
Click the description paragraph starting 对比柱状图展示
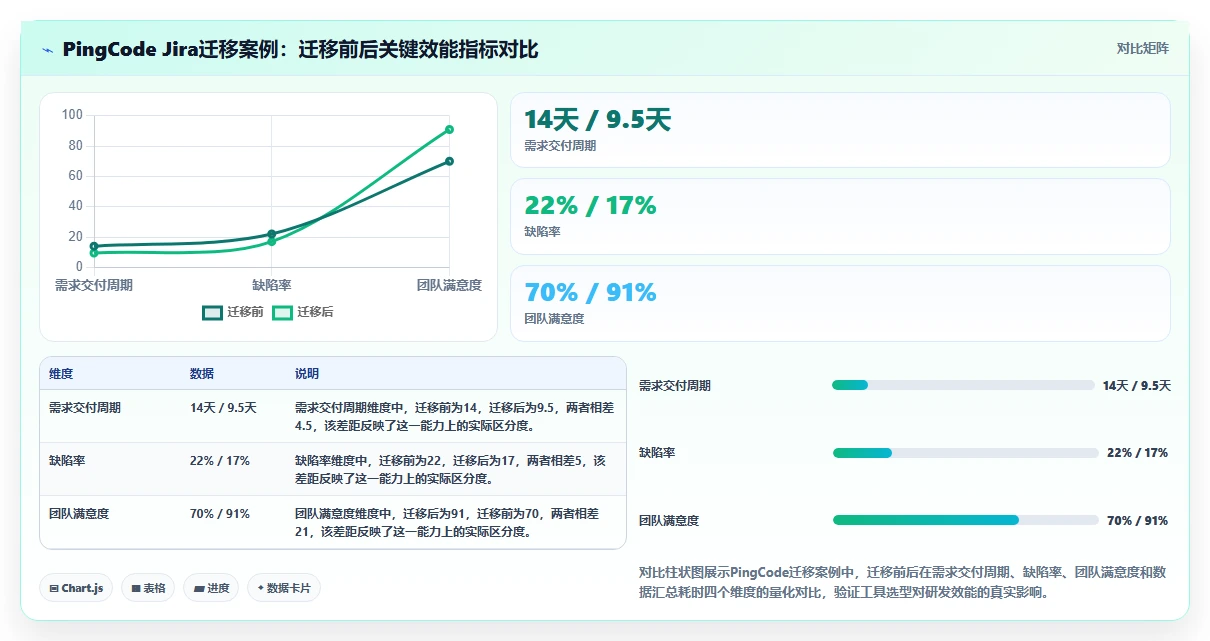[x=902, y=582]
